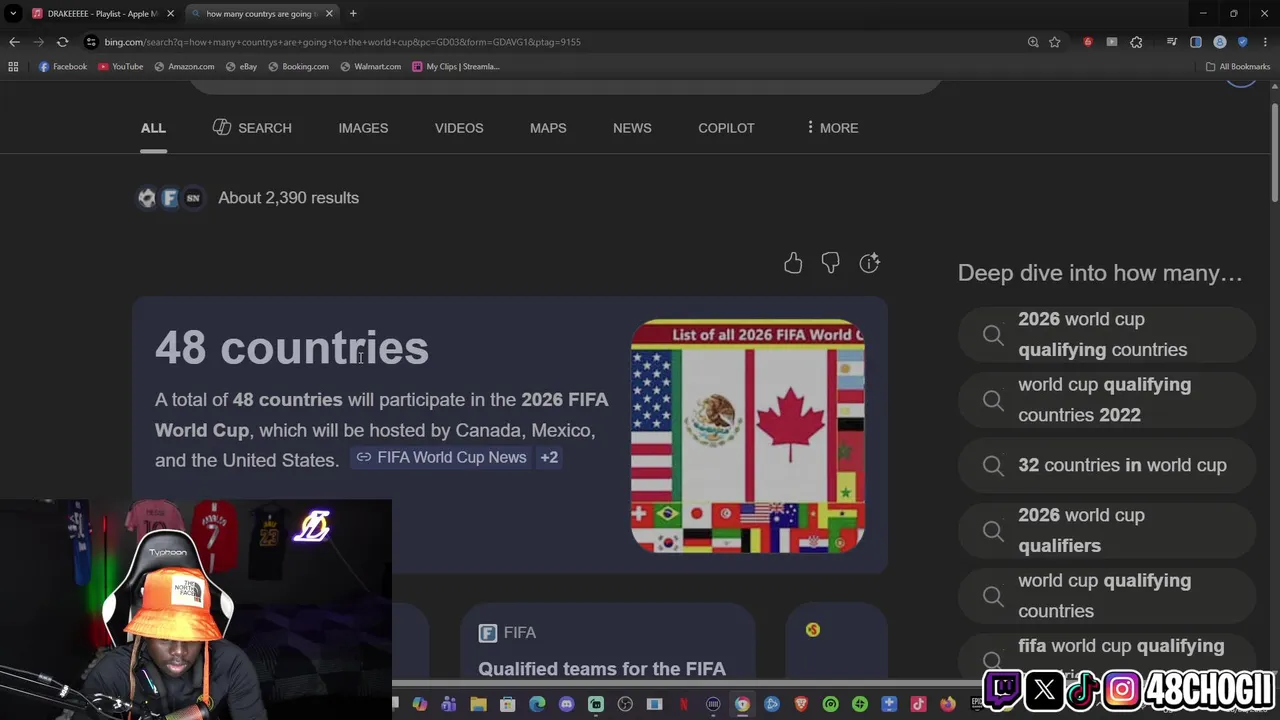Expand the All Bookmarks folder
This screenshot has height=720, width=1280.
1237,66
